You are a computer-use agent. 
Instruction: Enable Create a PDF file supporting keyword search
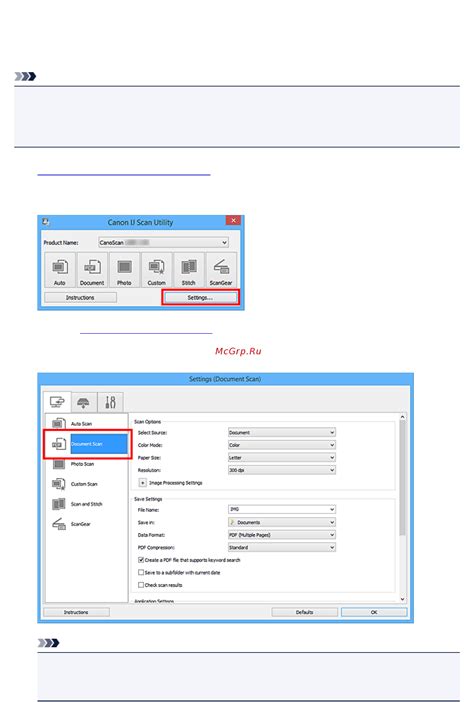click(x=141, y=560)
